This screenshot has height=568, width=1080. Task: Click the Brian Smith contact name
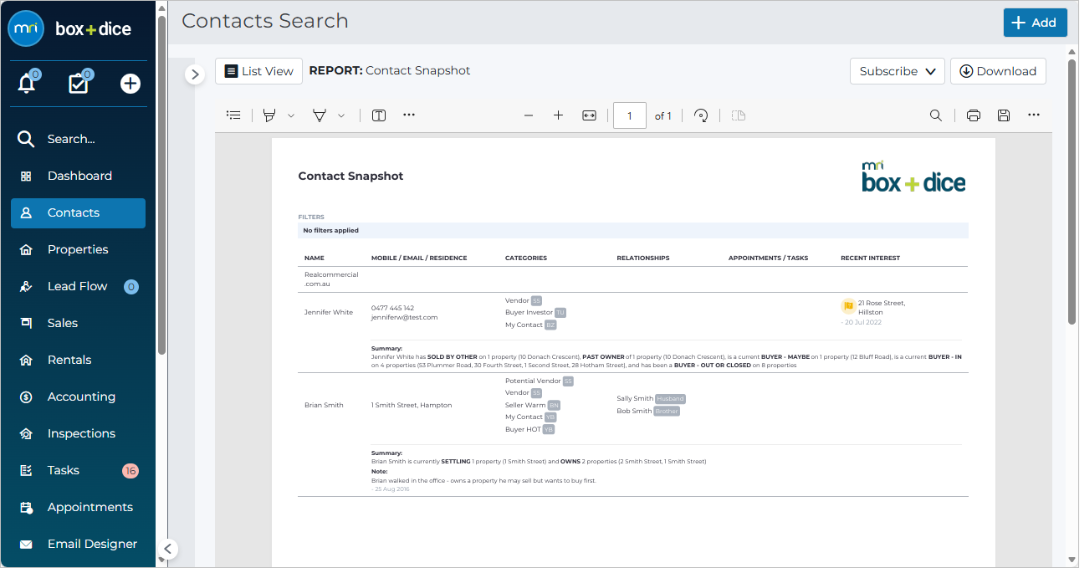click(x=324, y=406)
